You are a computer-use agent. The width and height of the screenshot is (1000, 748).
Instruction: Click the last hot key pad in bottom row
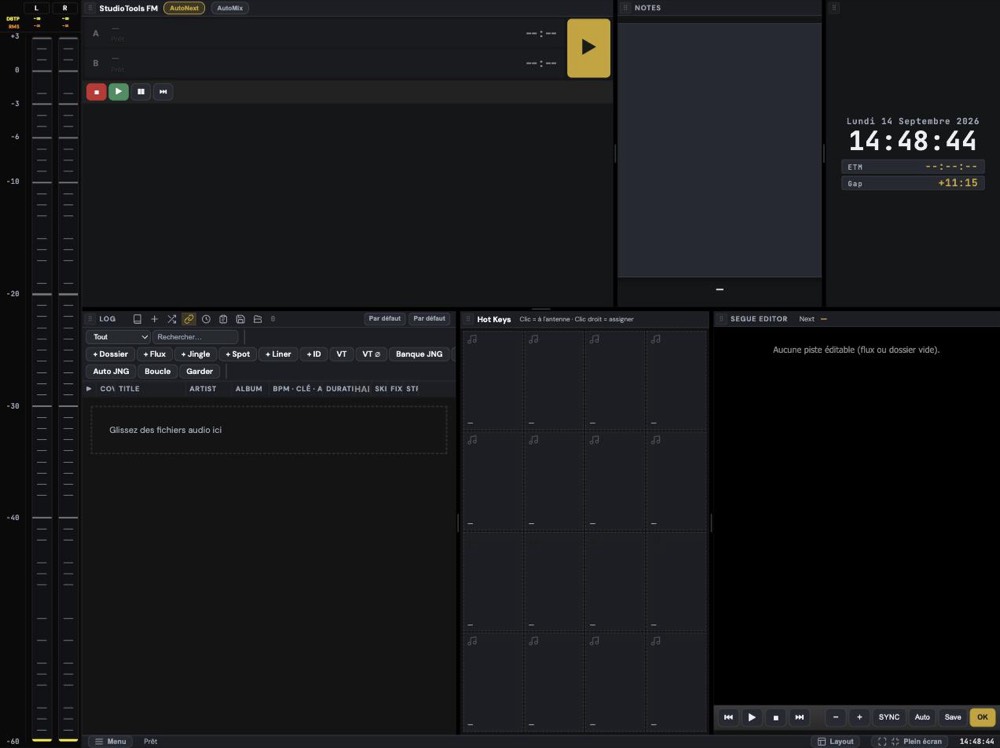pos(677,682)
